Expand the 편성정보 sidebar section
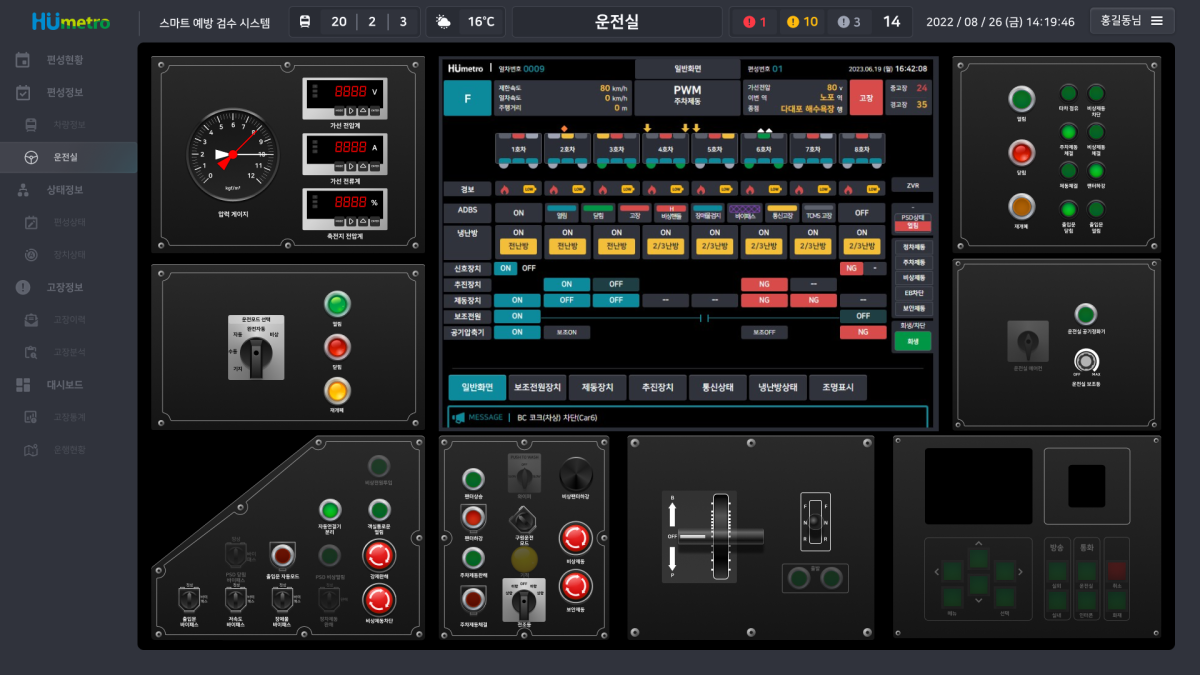The image size is (1200, 675). click(65, 92)
